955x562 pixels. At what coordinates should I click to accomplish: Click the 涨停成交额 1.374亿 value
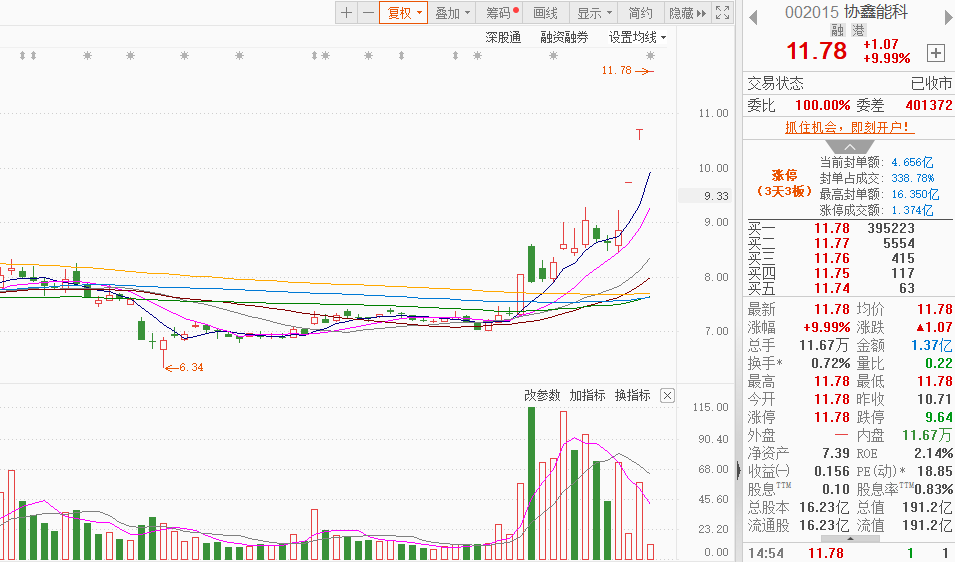point(912,210)
